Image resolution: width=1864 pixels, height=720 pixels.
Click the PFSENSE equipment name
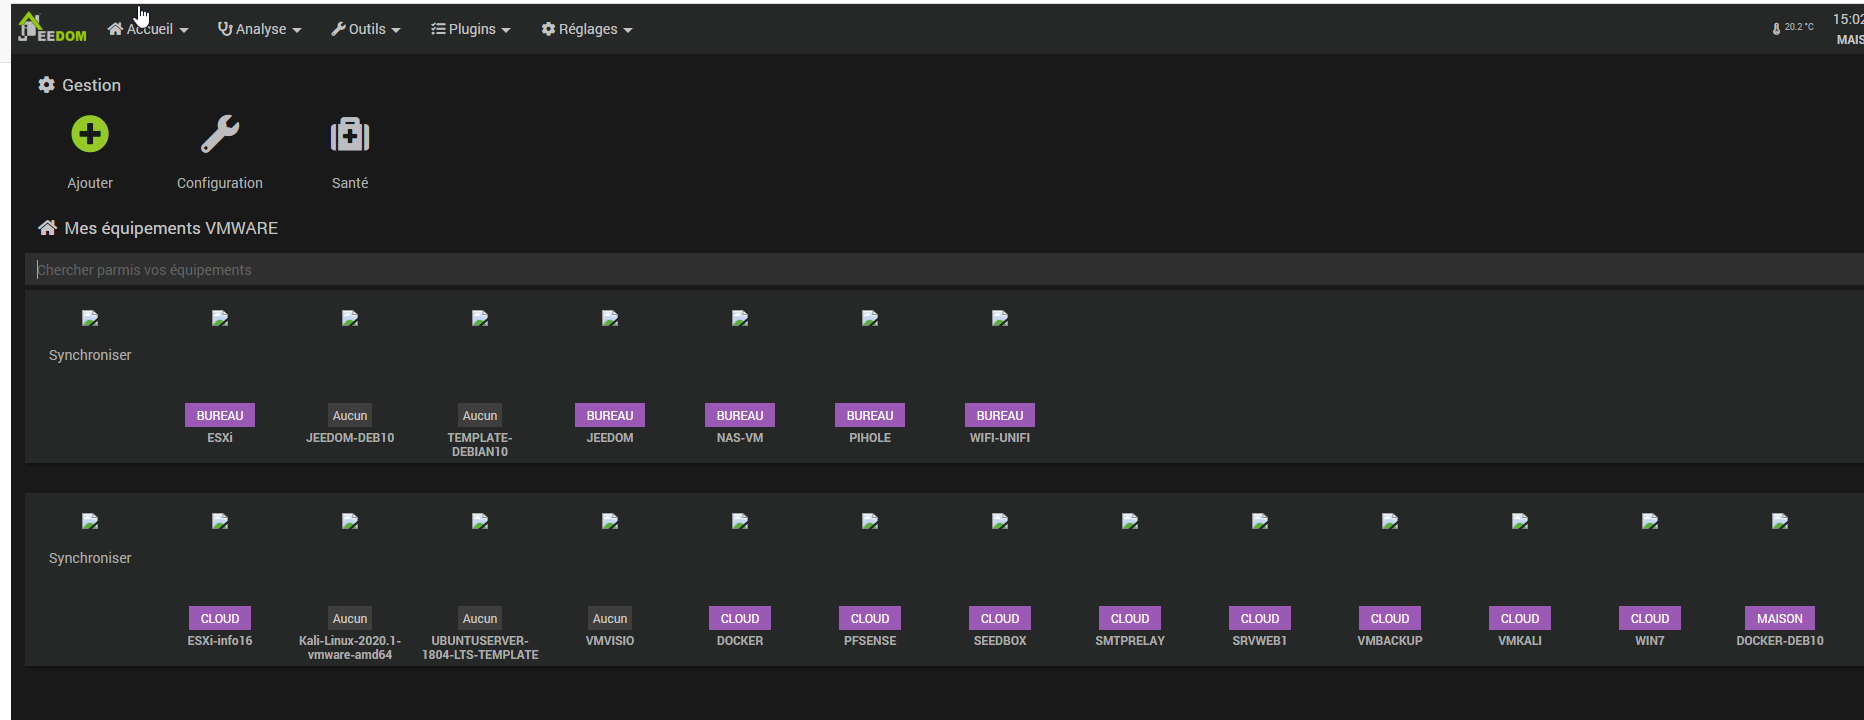point(870,641)
